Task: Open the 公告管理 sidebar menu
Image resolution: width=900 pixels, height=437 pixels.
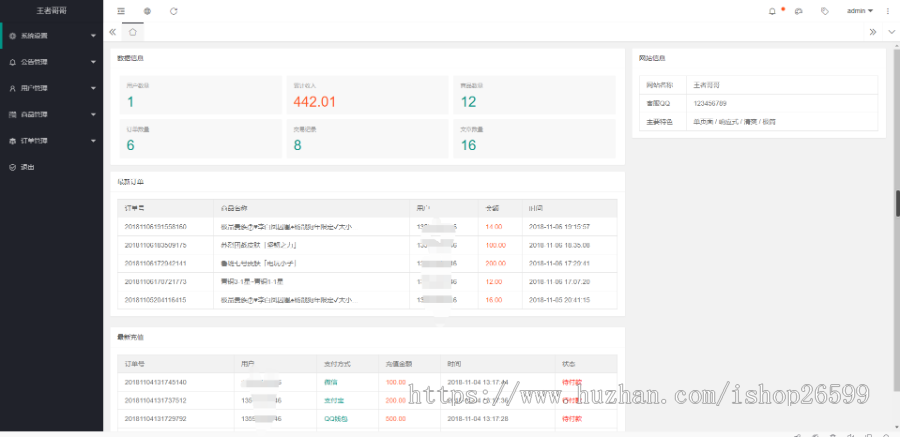Action: coord(50,62)
